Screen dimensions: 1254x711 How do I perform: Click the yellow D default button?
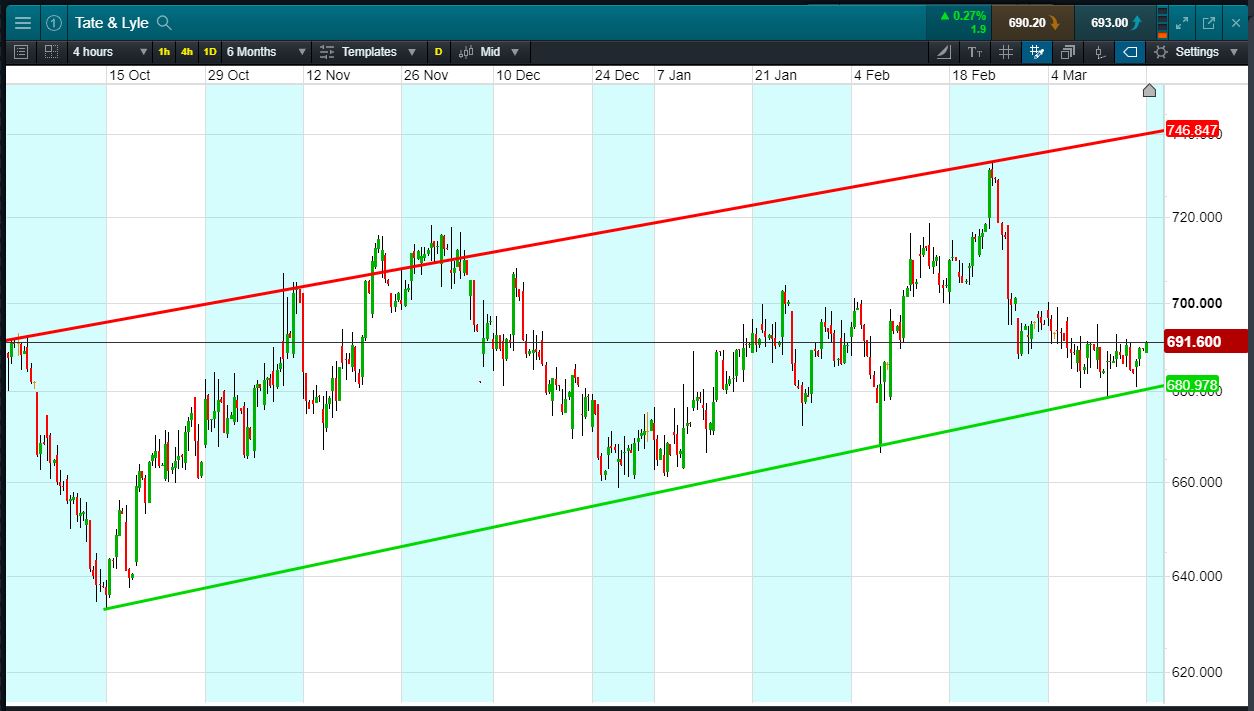tap(438, 52)
